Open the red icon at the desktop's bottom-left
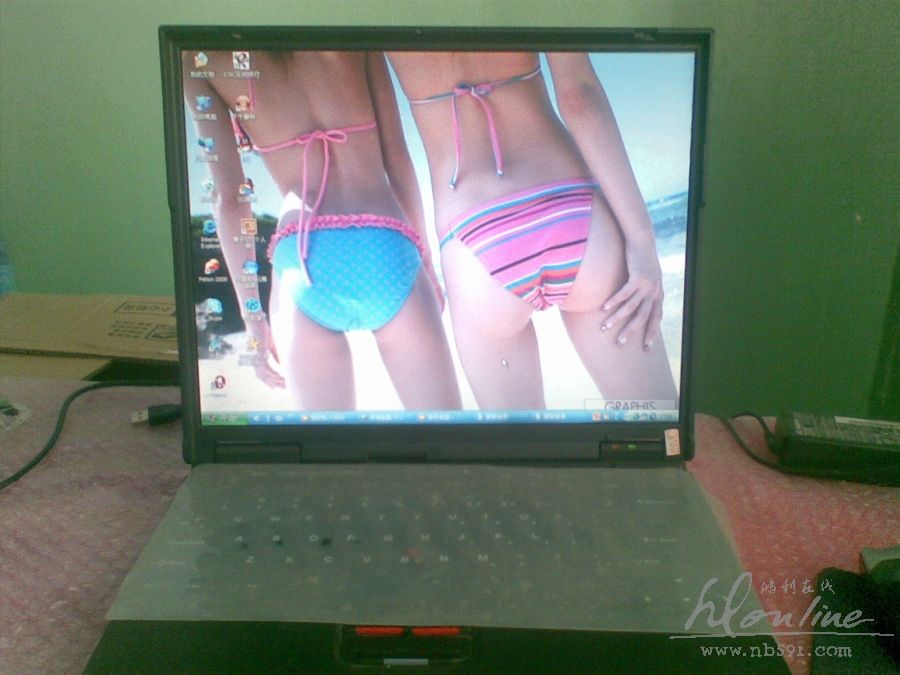Screen dimensions: 900x675 coord(217,383)
